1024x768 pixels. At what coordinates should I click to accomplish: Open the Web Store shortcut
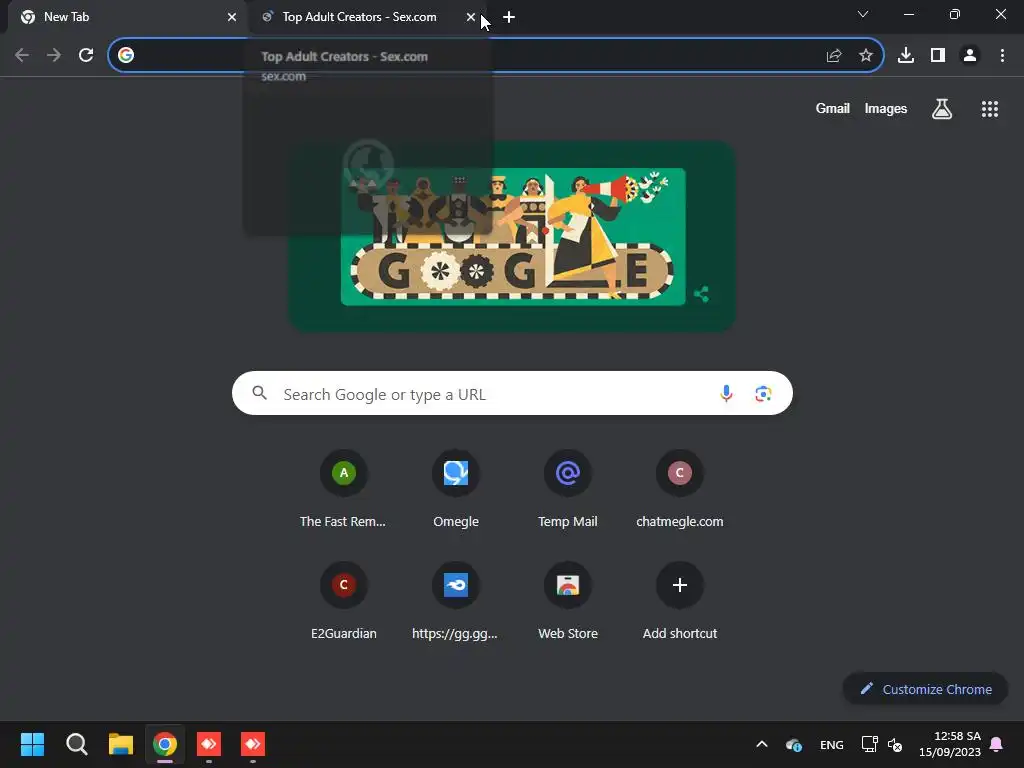[x=568, y=601]
